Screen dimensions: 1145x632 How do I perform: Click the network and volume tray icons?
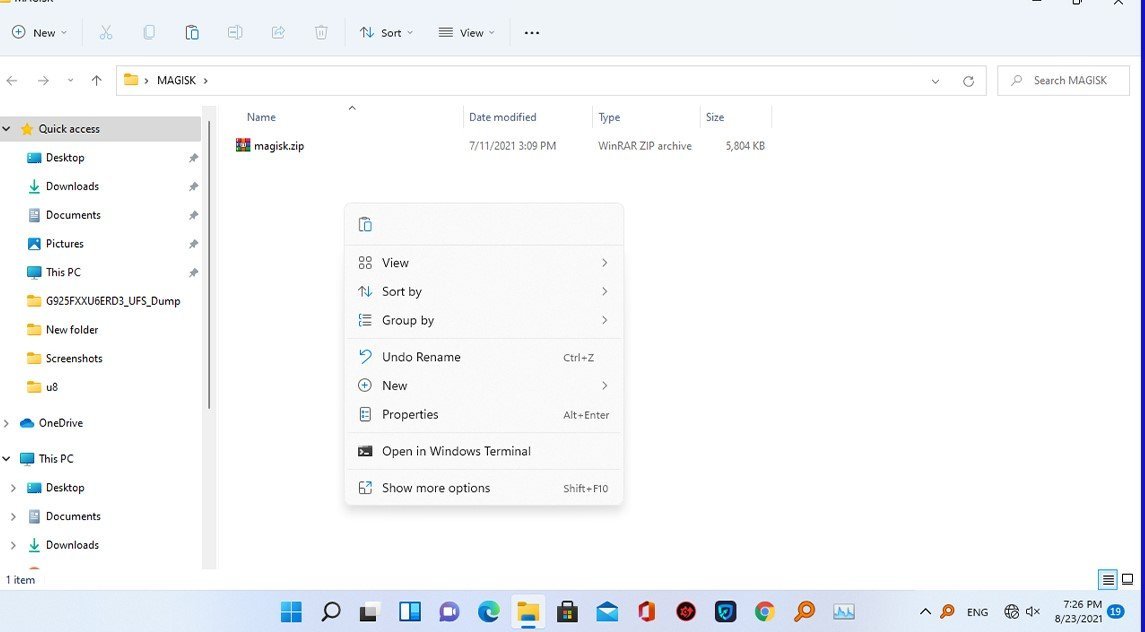coord(1022,612)
